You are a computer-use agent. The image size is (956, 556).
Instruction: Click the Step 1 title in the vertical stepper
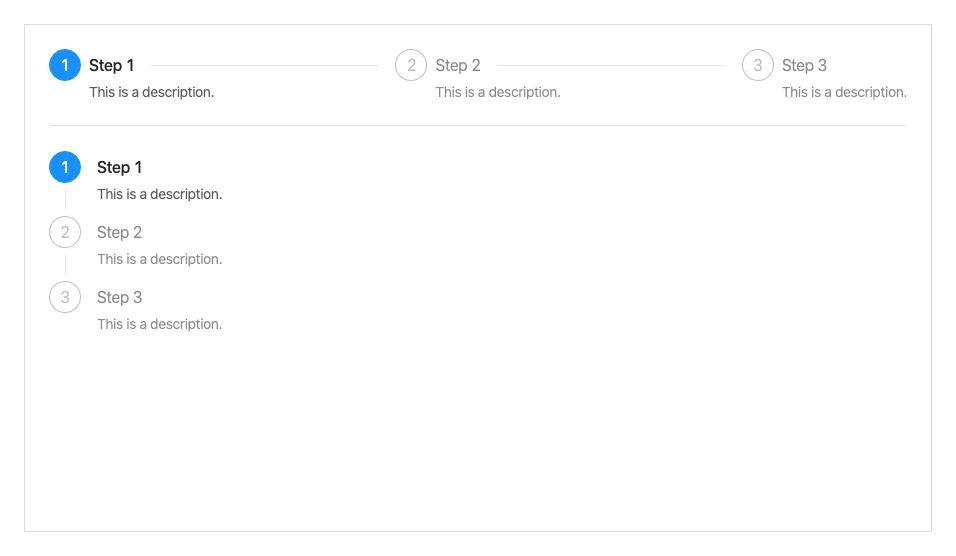120,167
